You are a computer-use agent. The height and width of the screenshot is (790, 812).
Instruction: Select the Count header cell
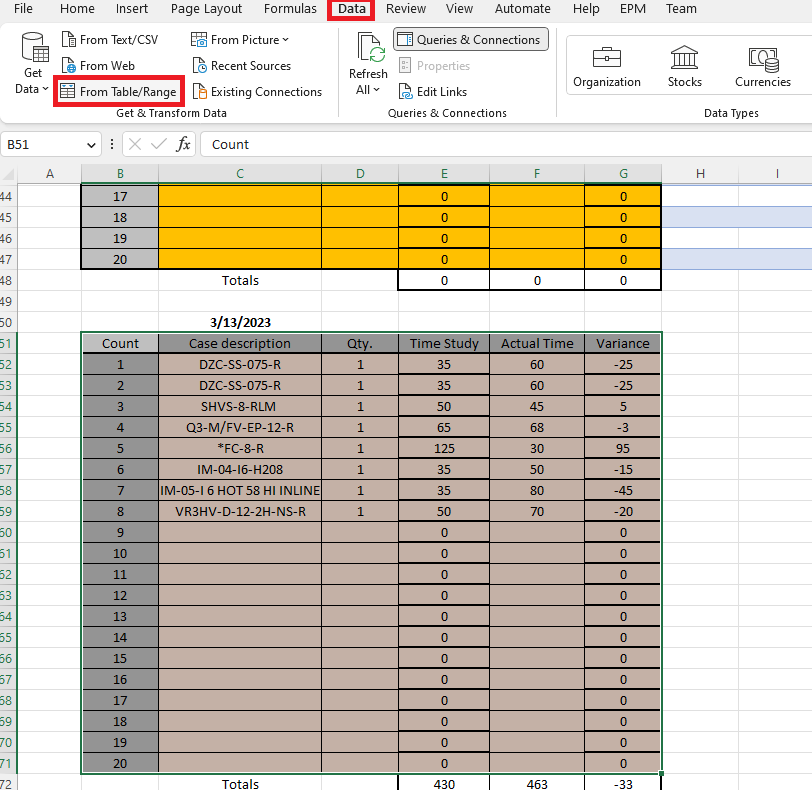click(x=120, y=343)
